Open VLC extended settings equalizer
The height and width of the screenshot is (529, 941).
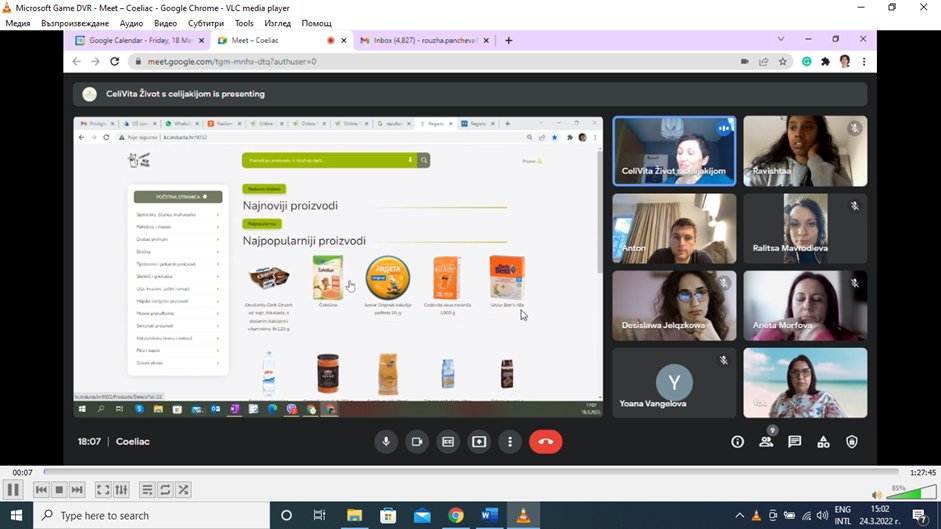click(x=121, y=490)
